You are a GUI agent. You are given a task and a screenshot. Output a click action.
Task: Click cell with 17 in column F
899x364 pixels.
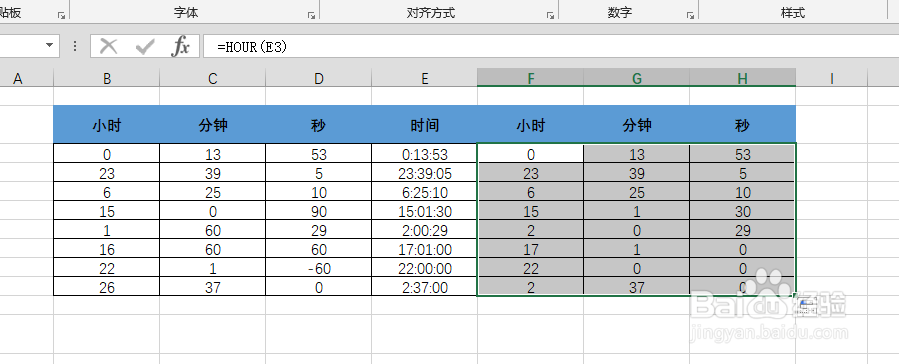tap(530, 249)
